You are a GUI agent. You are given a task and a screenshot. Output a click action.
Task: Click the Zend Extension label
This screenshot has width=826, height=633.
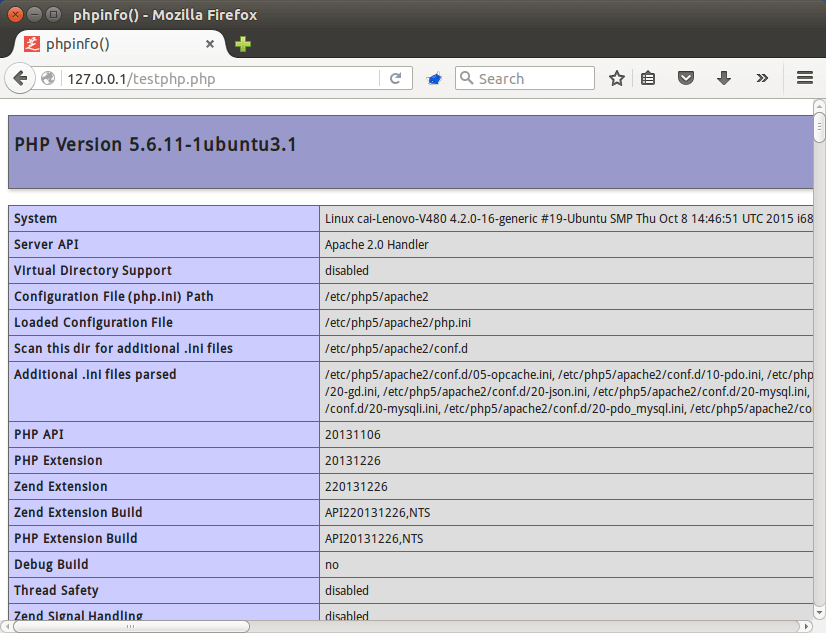(61, 486)
